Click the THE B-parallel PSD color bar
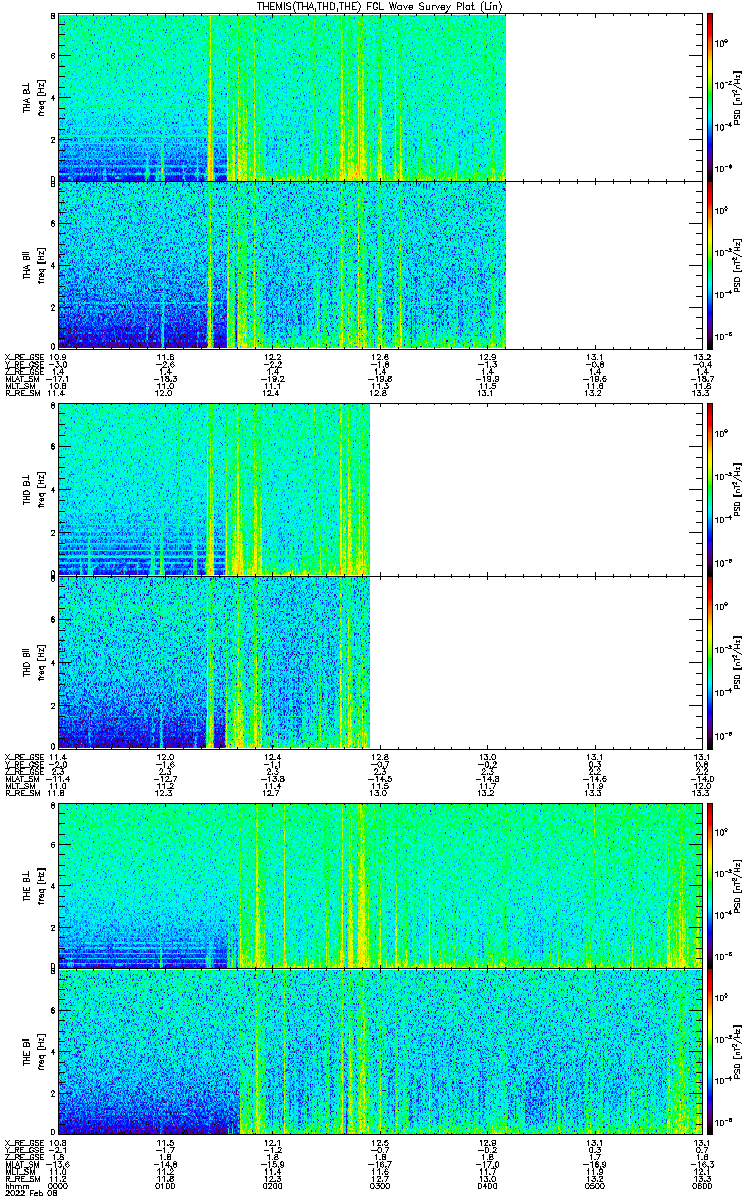This screenshot has width=750, height=1200. click(710, 1051)
